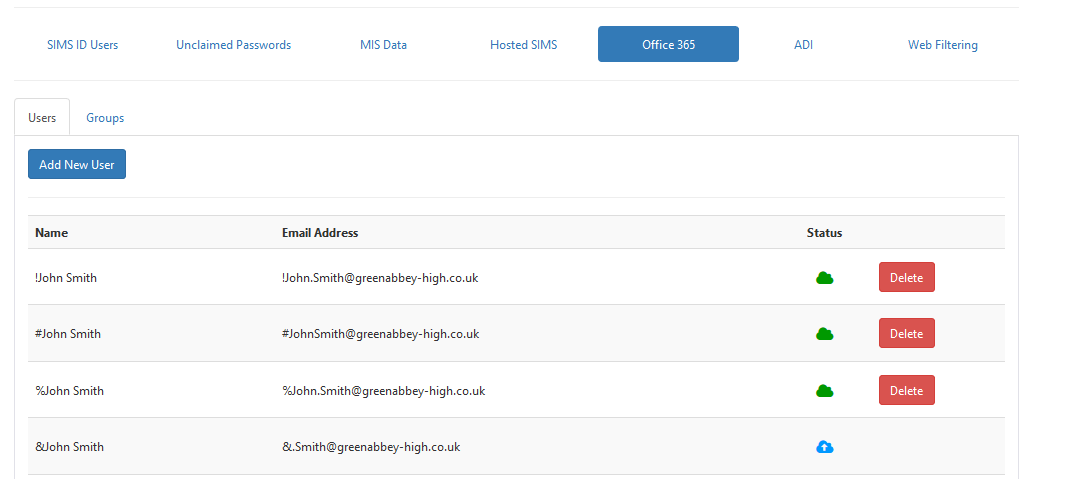Open the MIS Data tab
Image resolution: width=1079 pixels, height=479 pixels.
383,45
